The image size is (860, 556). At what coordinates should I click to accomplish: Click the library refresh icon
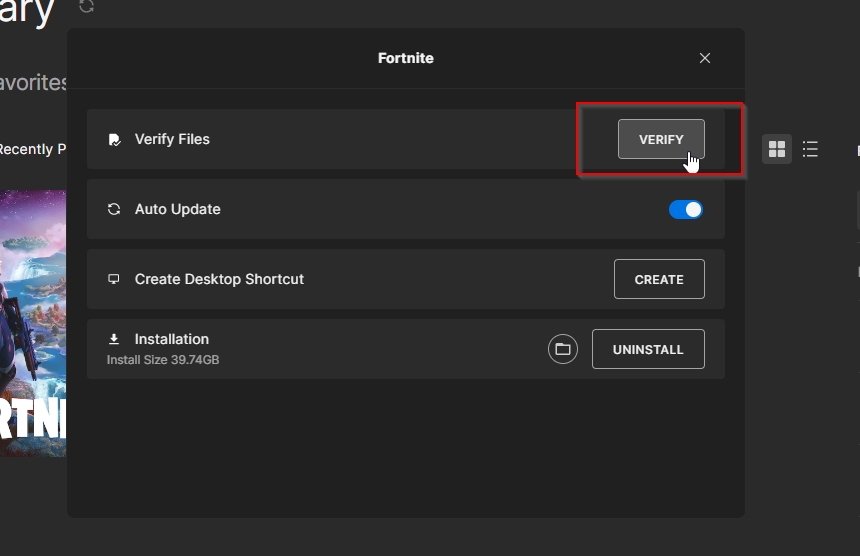[87, 5]
